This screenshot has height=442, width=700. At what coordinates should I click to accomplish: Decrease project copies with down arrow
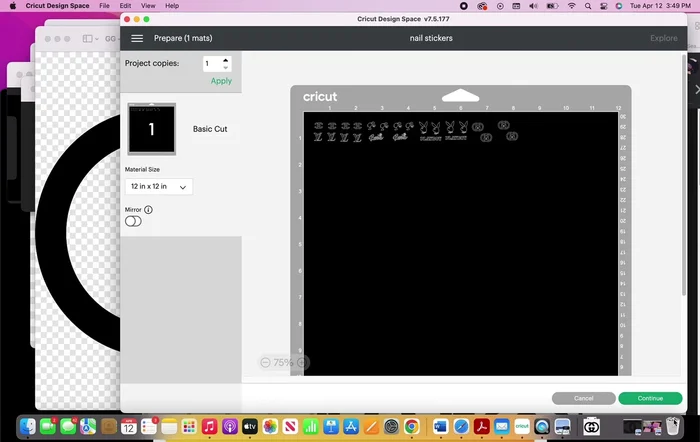click(x=226, y=68)
